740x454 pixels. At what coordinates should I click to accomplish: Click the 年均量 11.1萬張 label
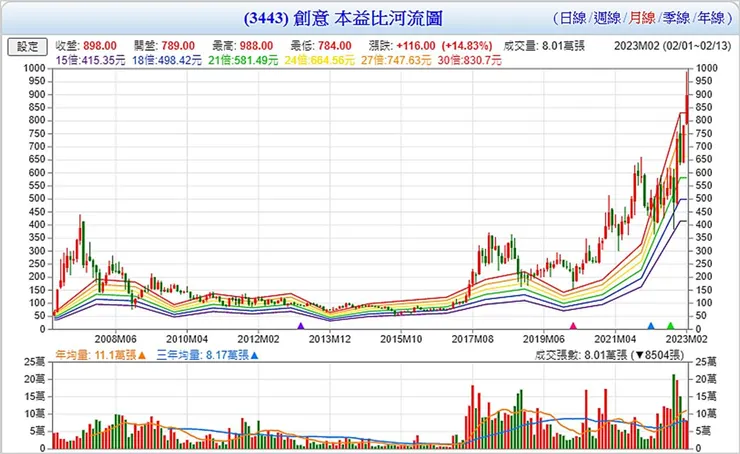point(96,355)
